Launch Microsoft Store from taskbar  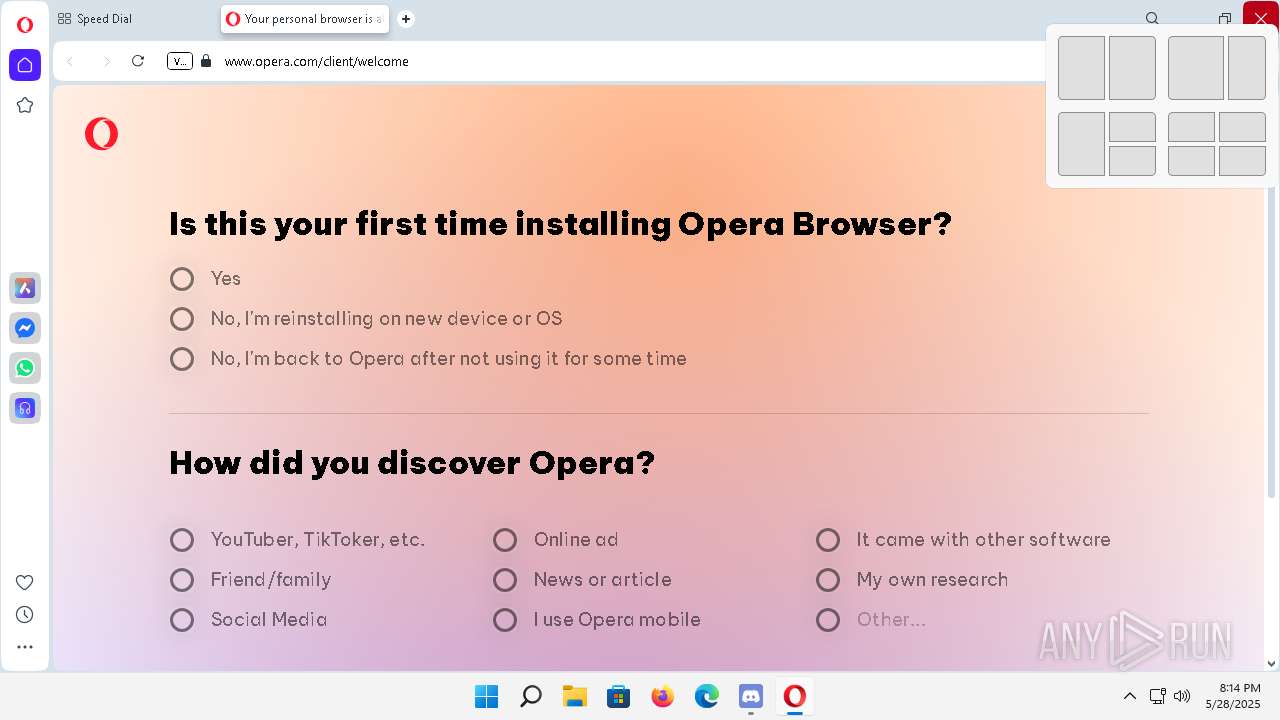click(x=619, y=696)
